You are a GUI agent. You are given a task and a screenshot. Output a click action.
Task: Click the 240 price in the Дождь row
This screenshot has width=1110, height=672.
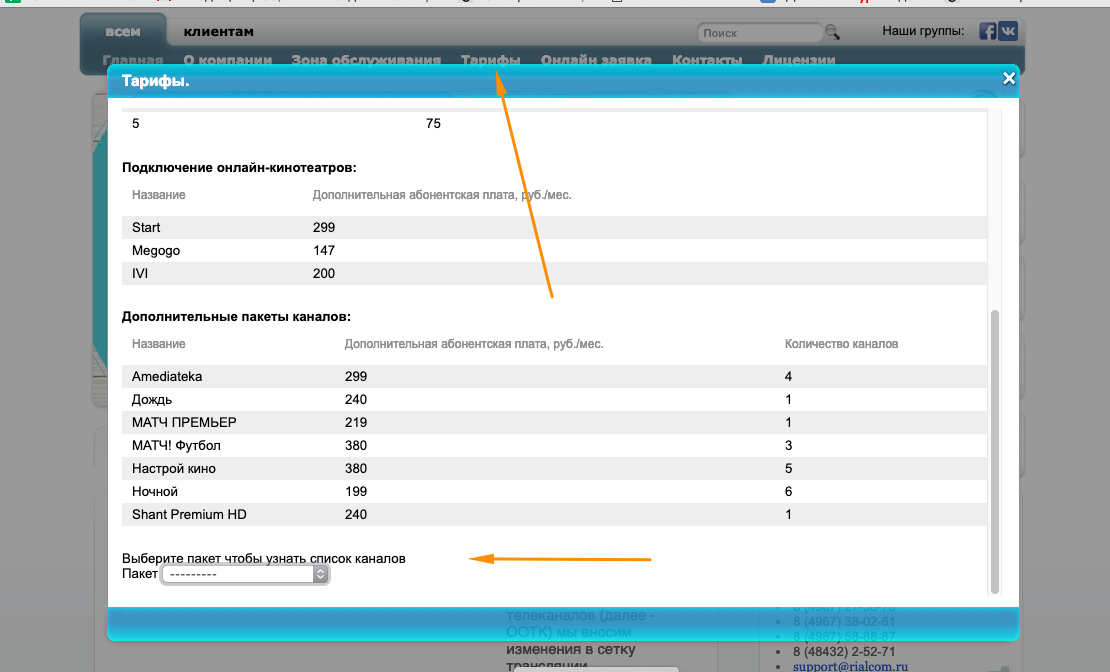pos(355,399)
